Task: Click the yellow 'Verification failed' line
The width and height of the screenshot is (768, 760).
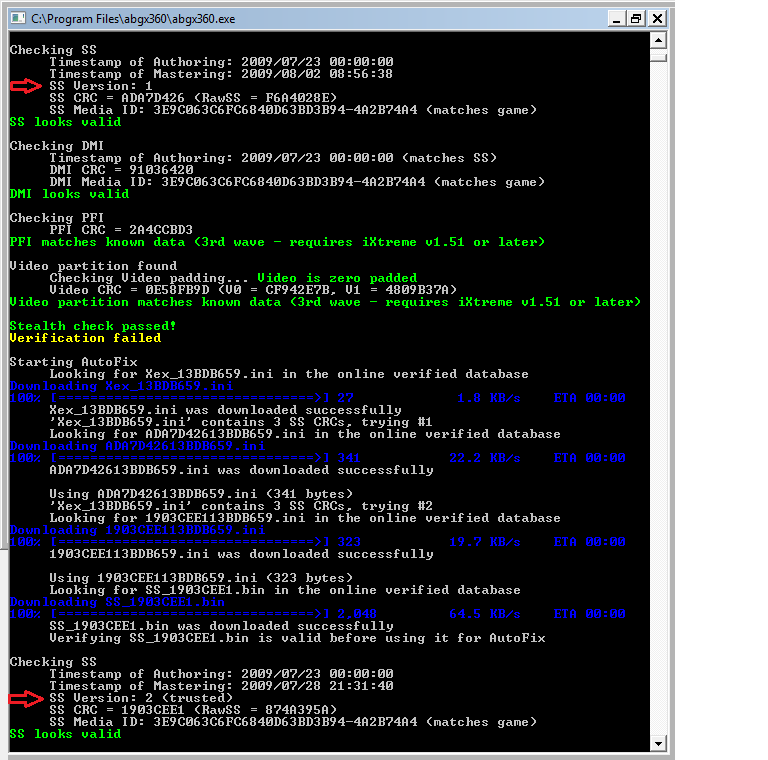Action: pos(85,338)
